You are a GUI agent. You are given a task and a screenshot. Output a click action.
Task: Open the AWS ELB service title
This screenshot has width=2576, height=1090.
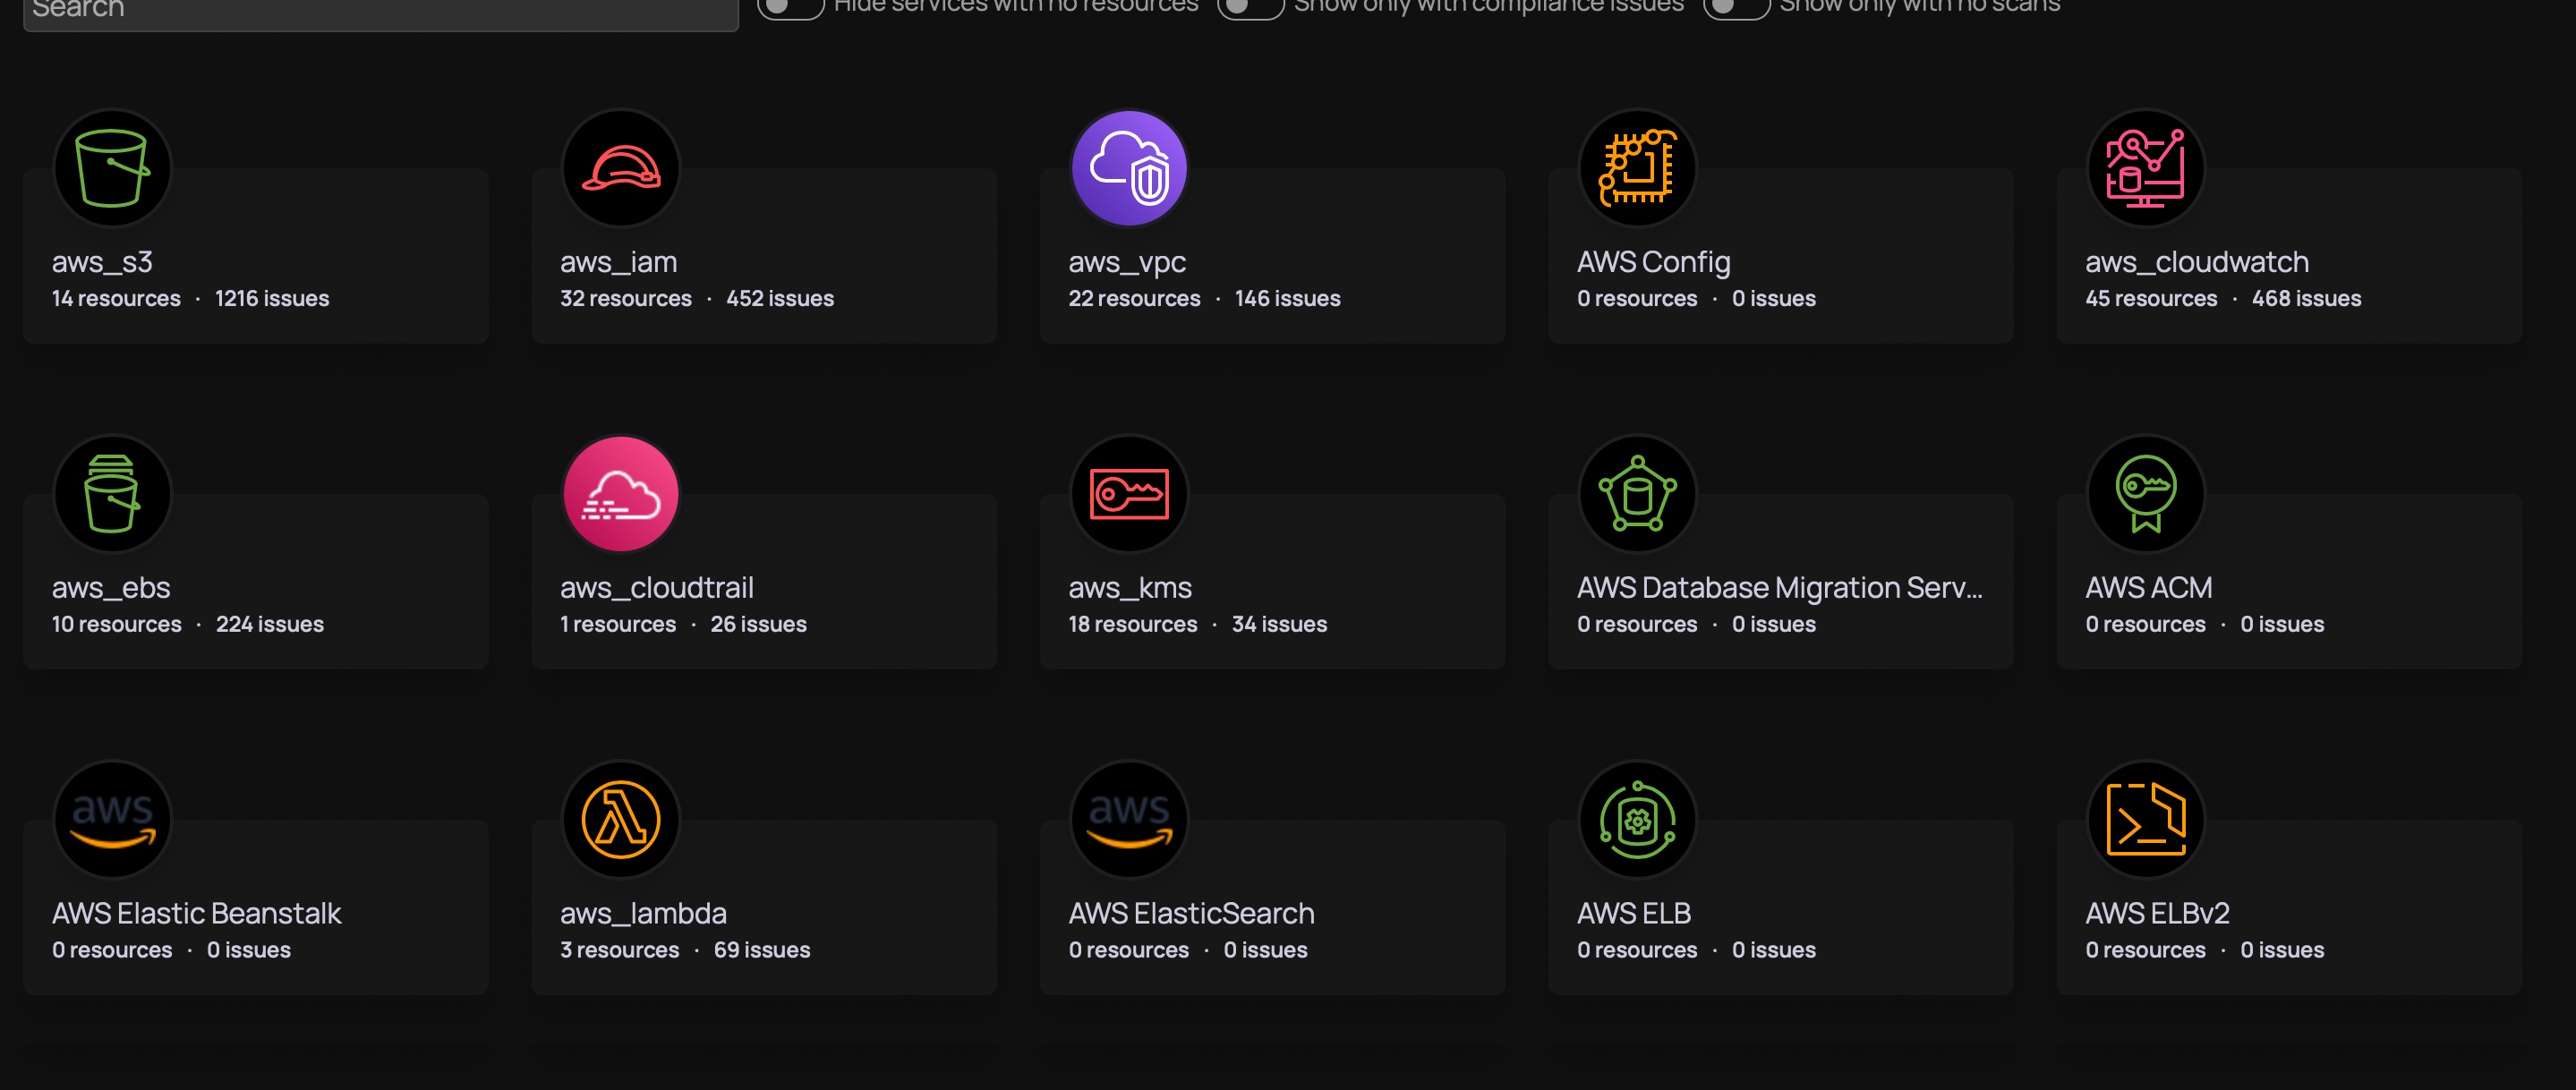pos(1634,914)
